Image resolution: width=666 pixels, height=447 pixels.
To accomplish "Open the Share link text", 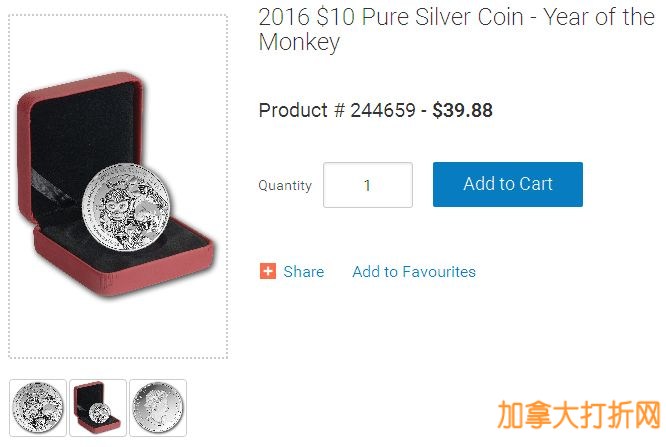I will tap(303, 272).
